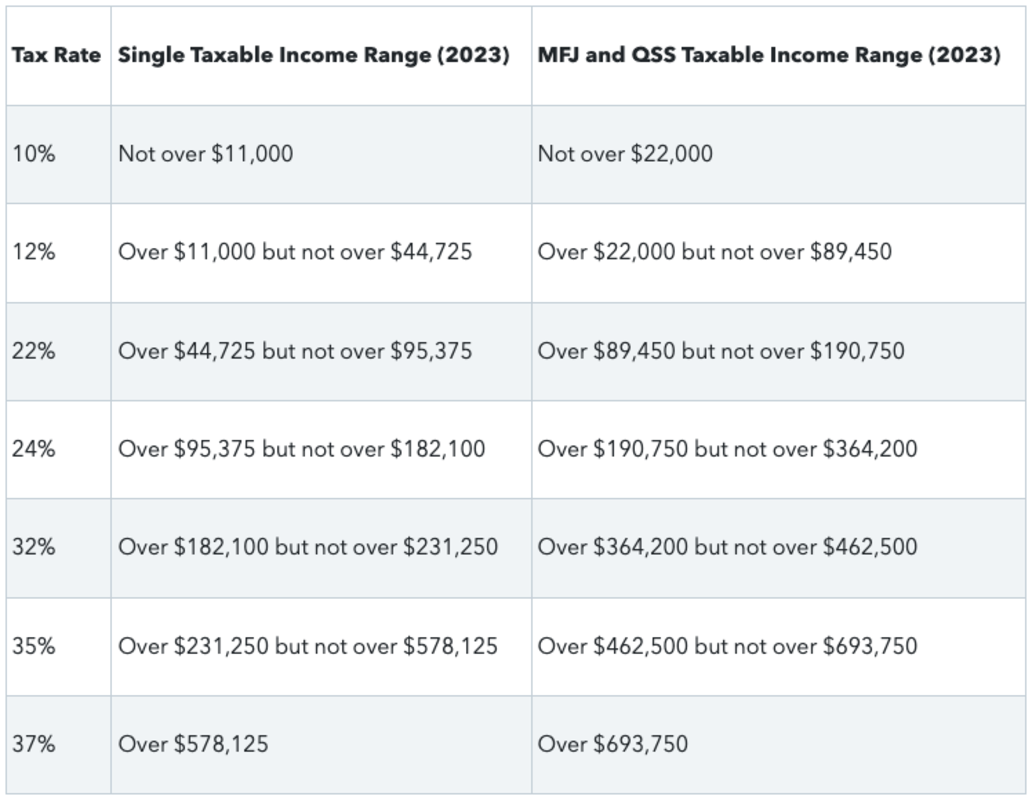Select the 35% tax rate cell
The image size is (1032, 800).
[34, 646]
